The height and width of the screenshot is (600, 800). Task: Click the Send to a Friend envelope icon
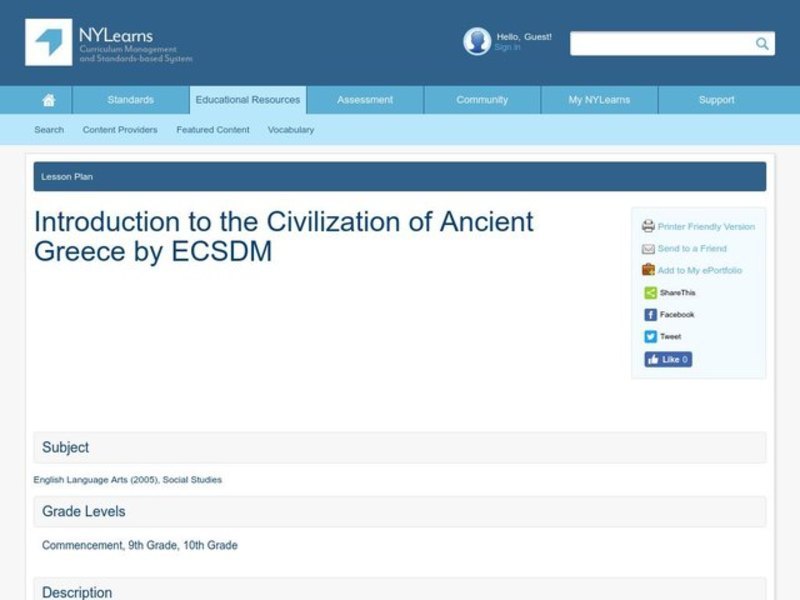(x=646, y=248)
